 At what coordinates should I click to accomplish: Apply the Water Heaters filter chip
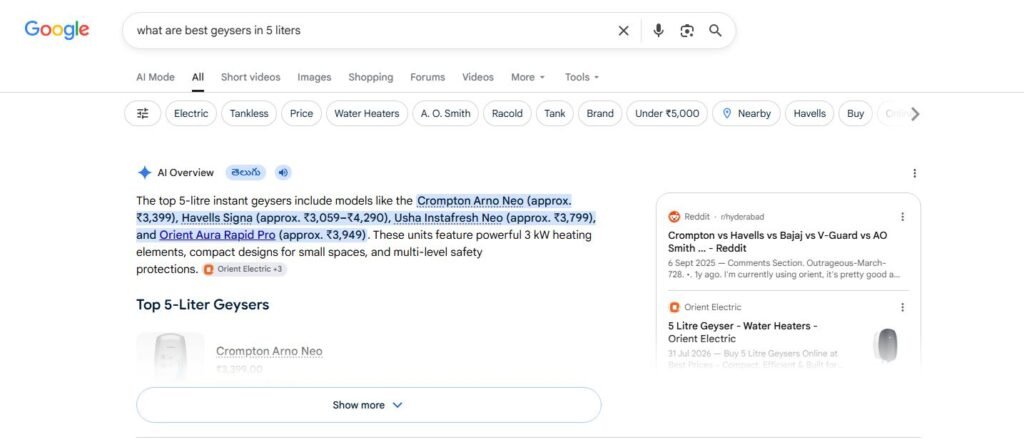point(367,114)
